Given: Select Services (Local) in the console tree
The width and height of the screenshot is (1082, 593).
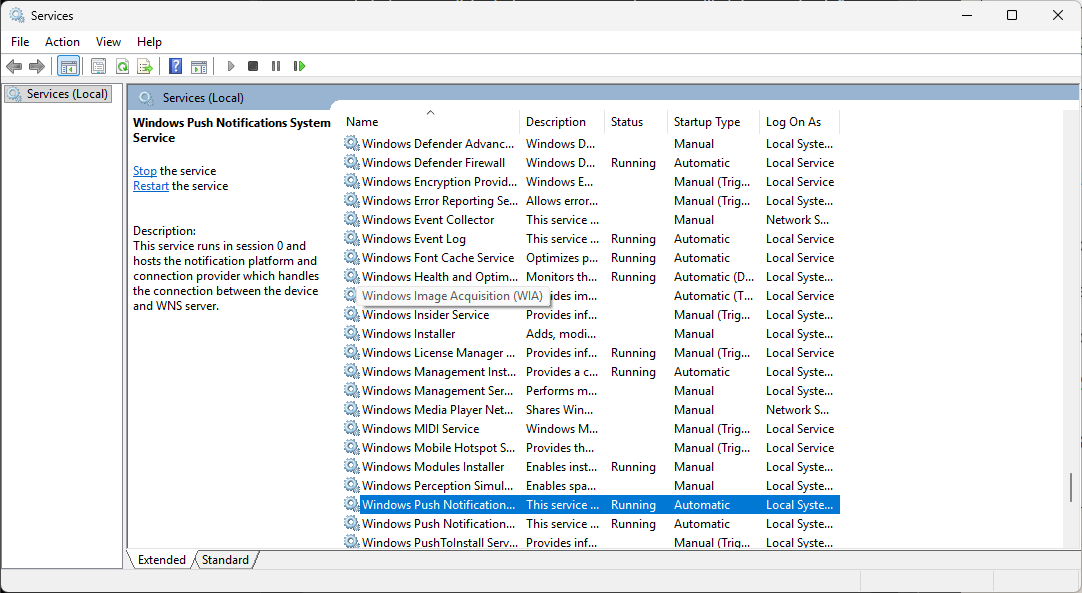Looking at the screenshot, I should point(58,94).
